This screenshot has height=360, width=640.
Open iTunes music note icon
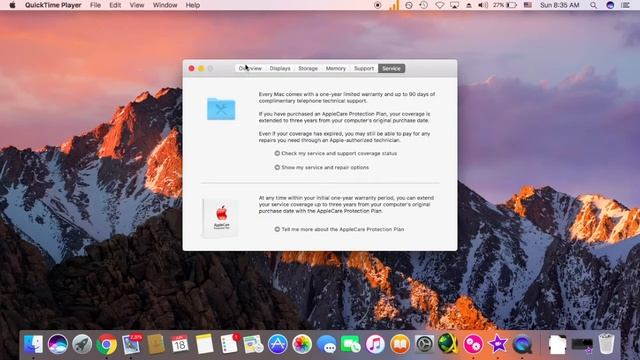pyautogui.click(x=375, y=344)
